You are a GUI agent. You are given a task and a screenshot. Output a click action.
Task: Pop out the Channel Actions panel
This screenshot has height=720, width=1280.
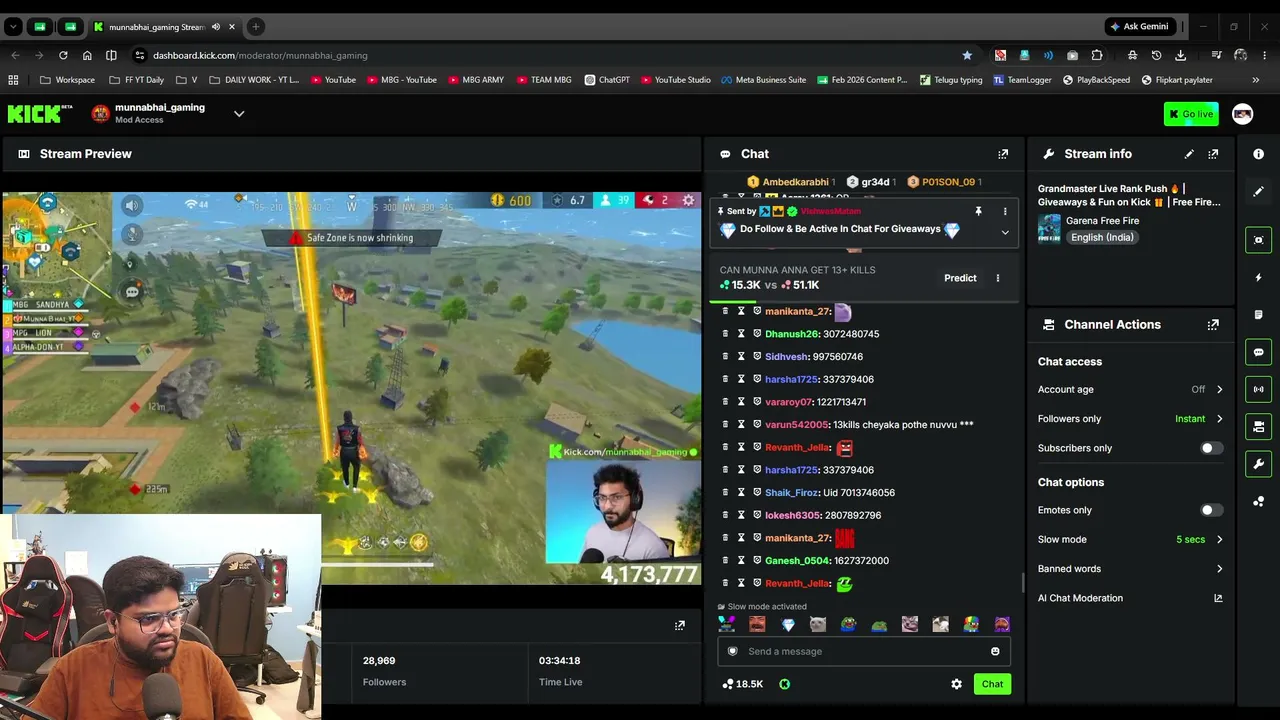tap(1213, 325)
